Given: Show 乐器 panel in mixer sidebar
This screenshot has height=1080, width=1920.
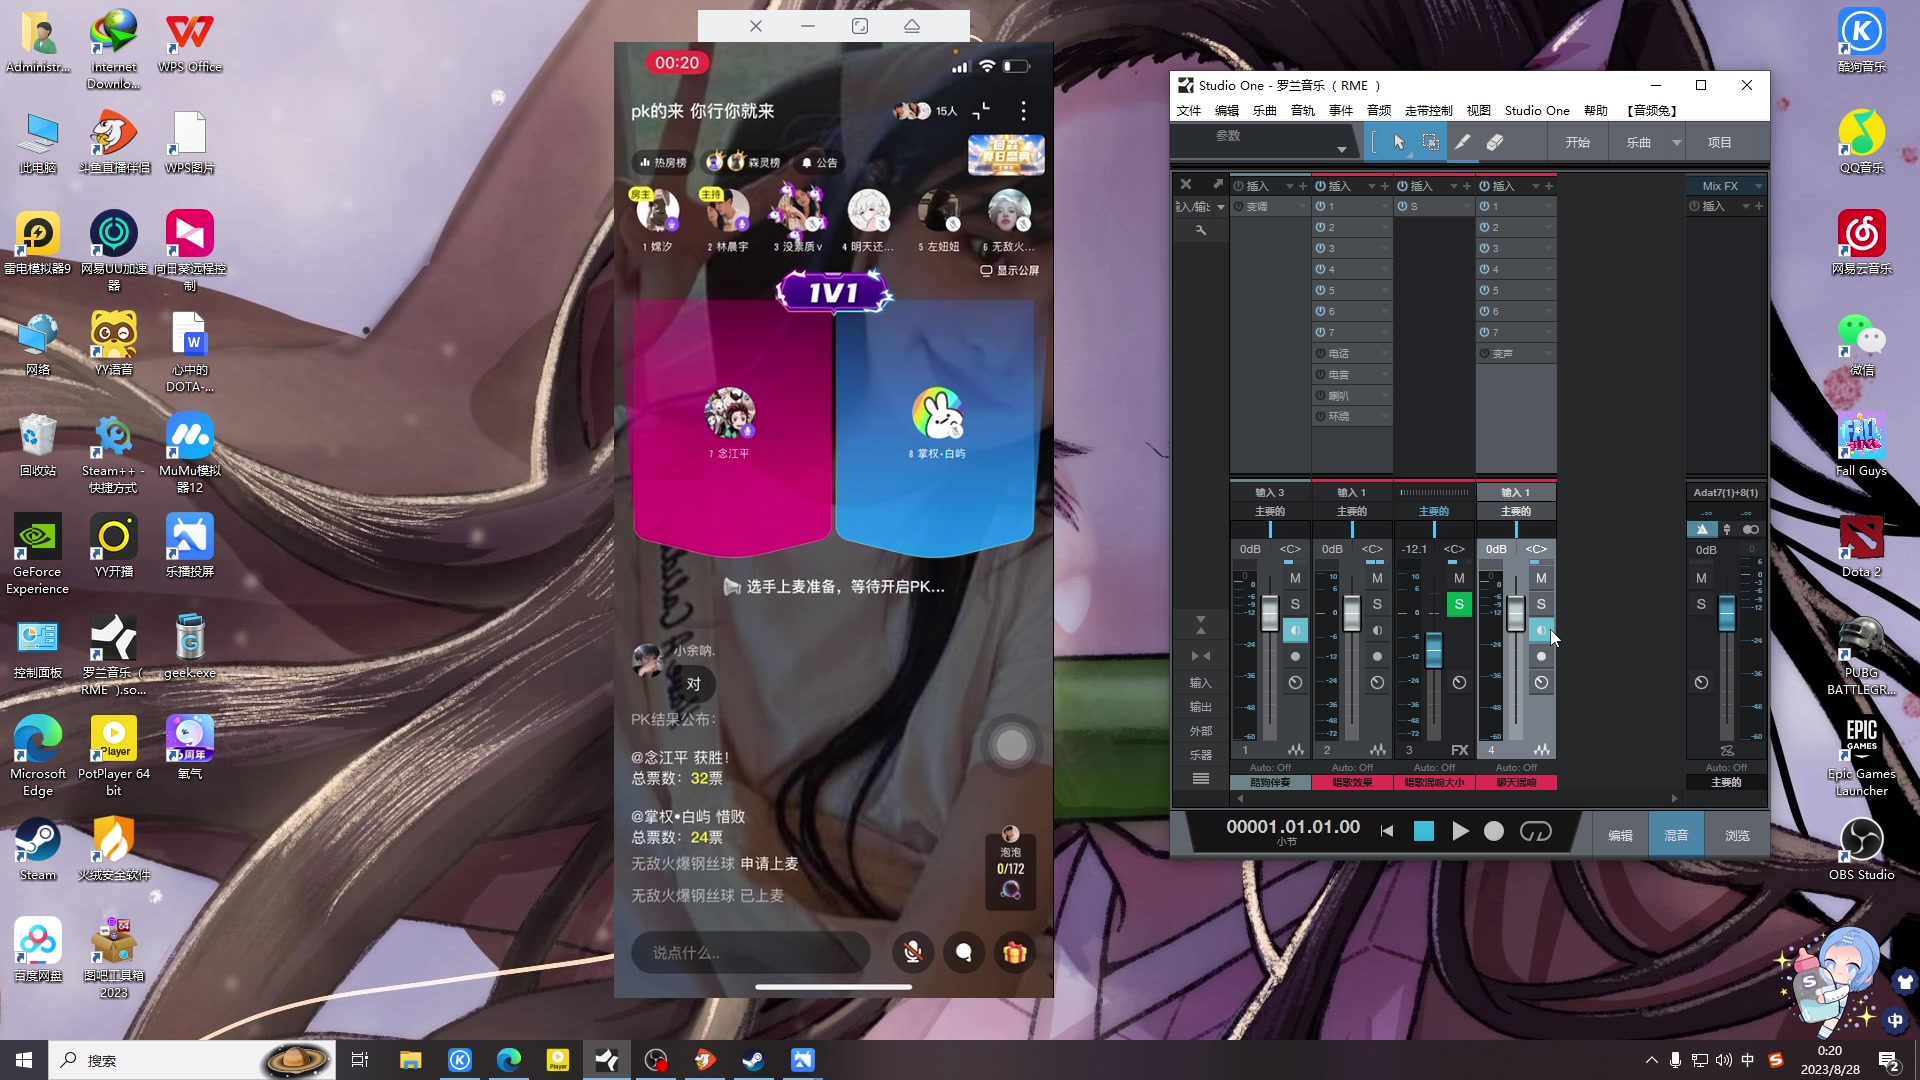Looking at the screenshot, I should click(x=1200, y=755).
